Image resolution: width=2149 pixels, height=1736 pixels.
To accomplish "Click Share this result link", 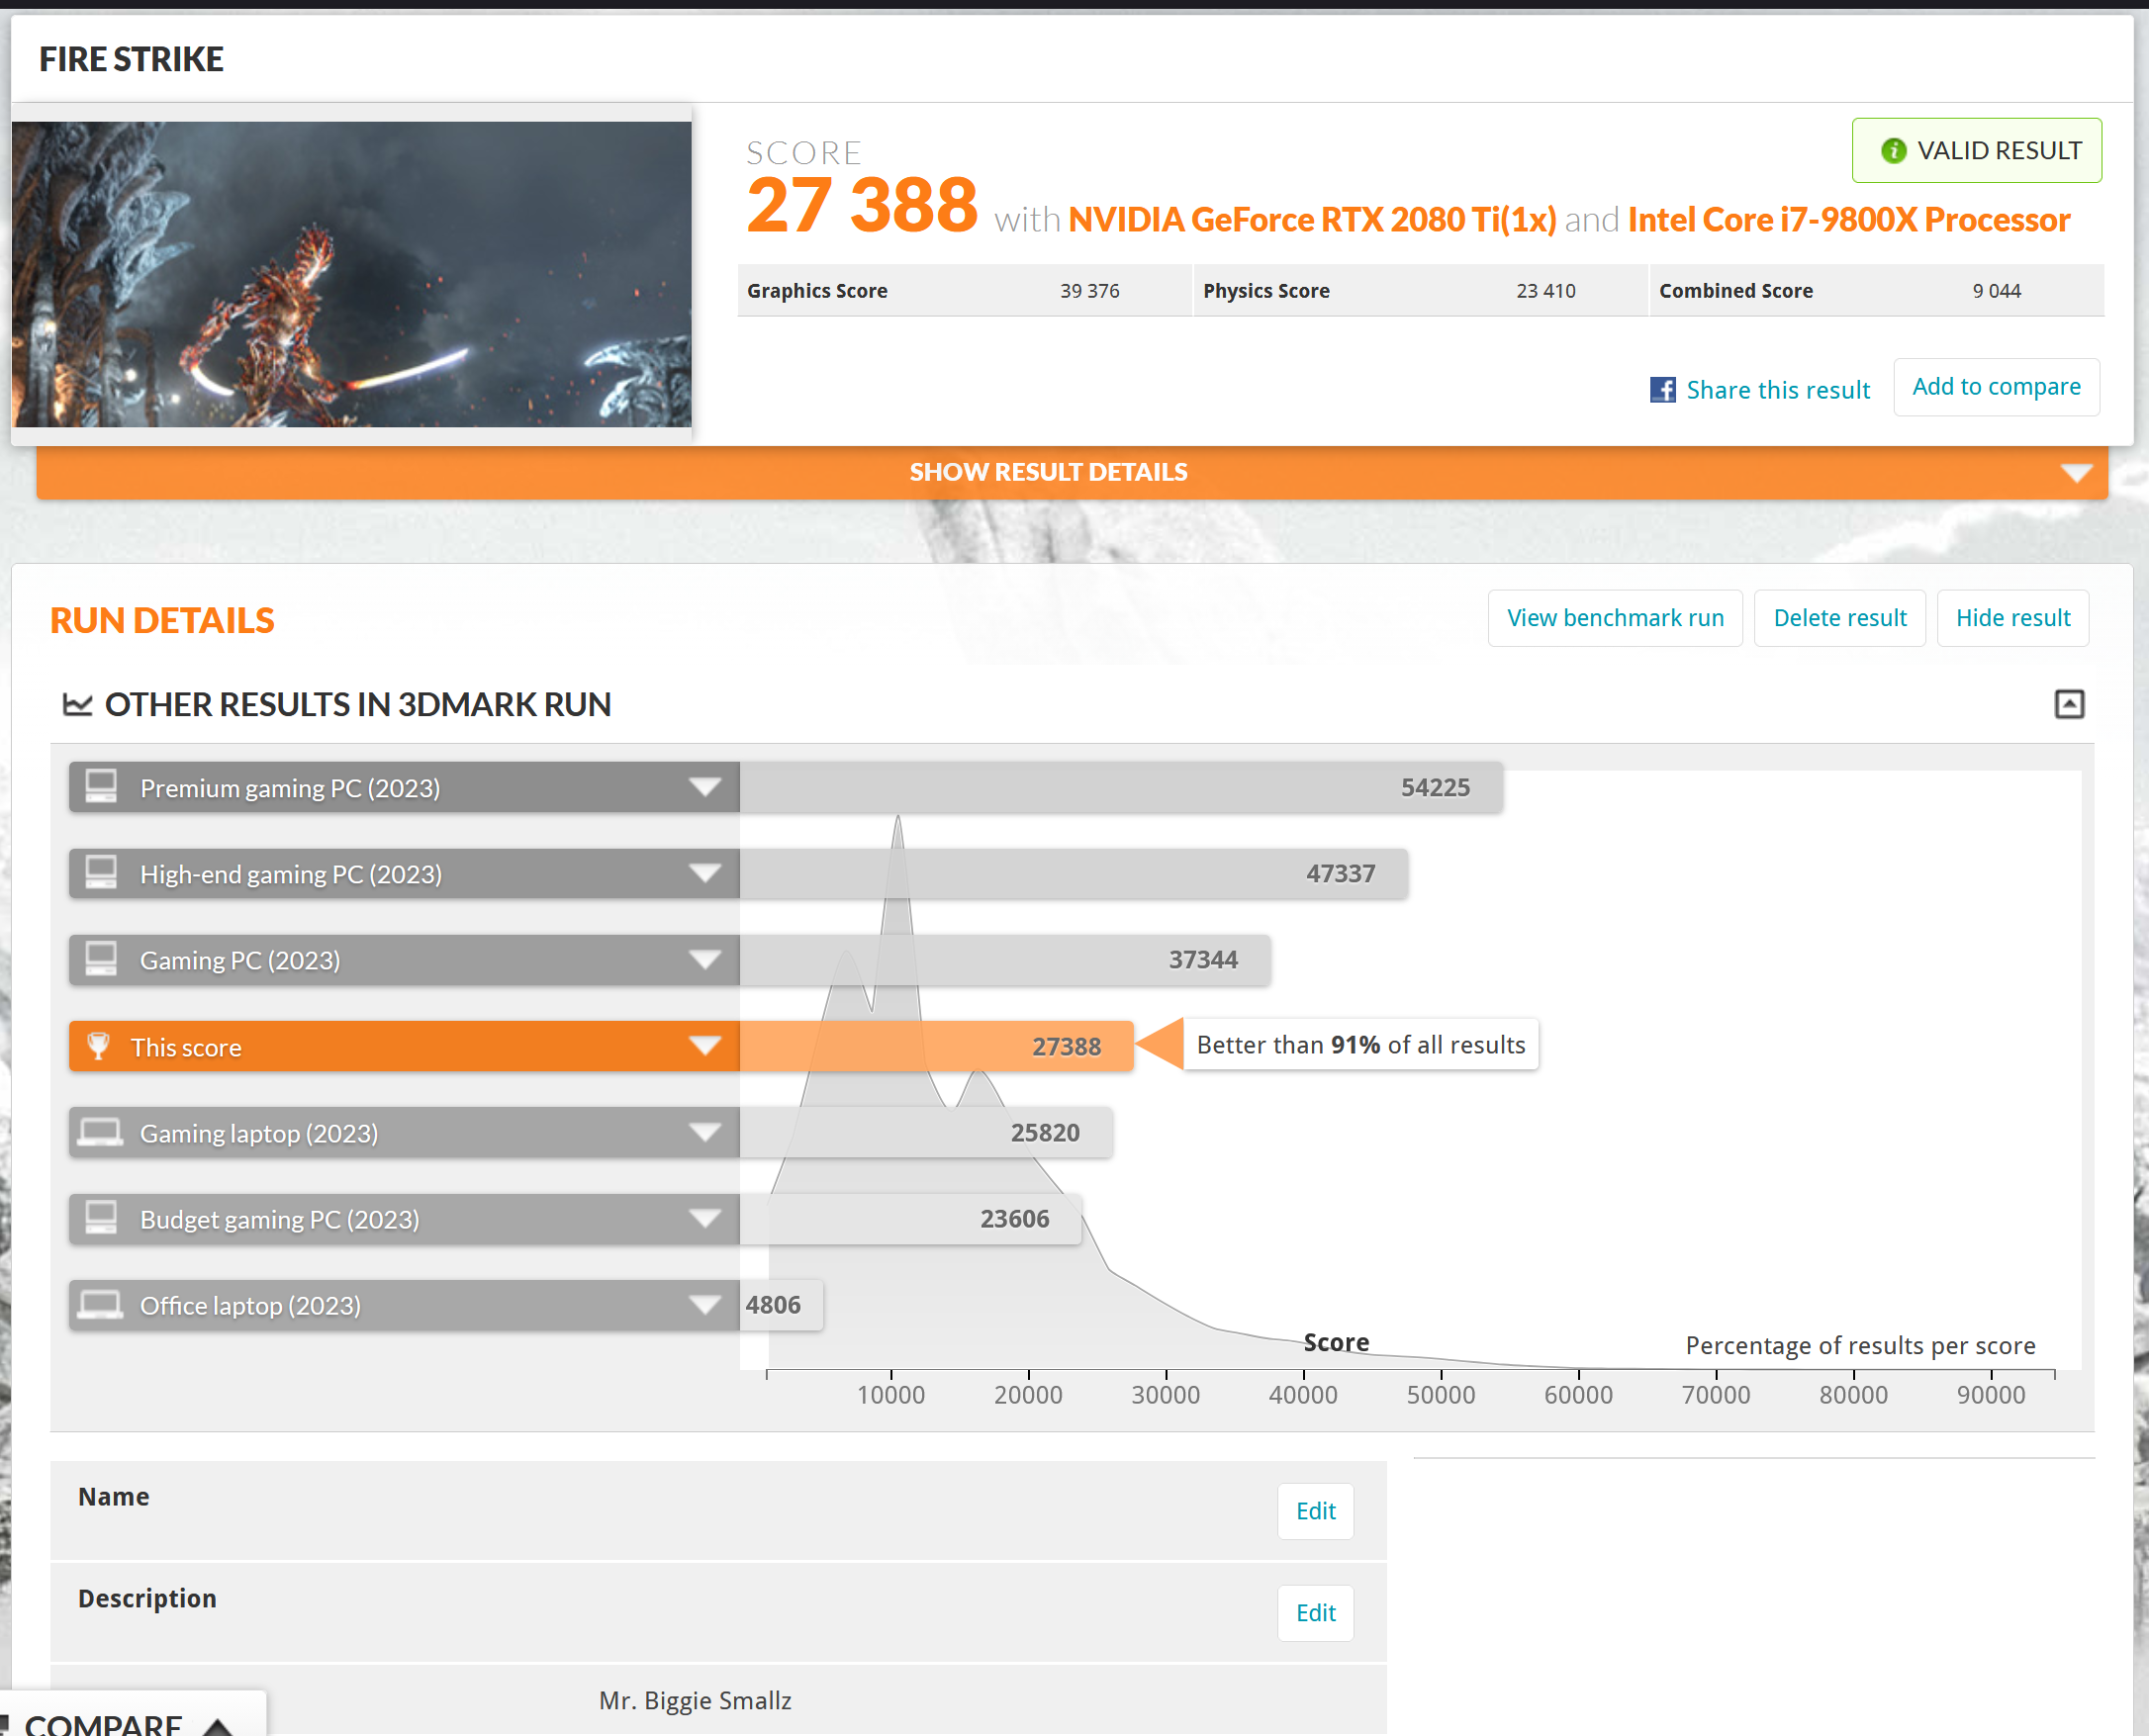I will (x=1777, y=390).
